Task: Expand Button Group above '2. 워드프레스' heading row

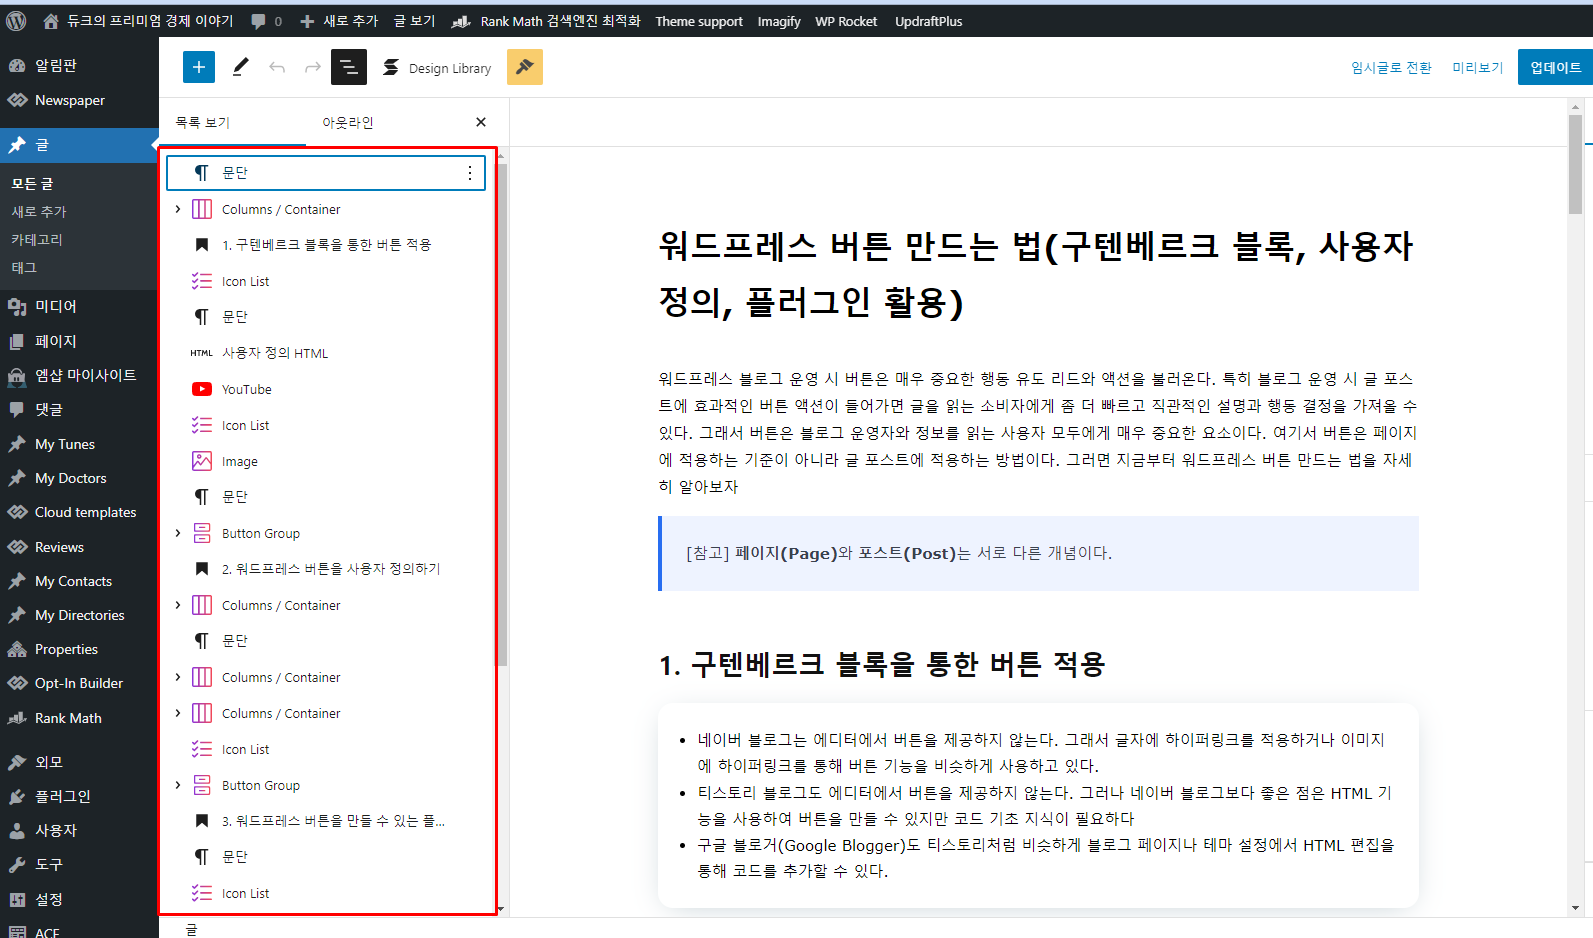Action: tap(178, 533)
